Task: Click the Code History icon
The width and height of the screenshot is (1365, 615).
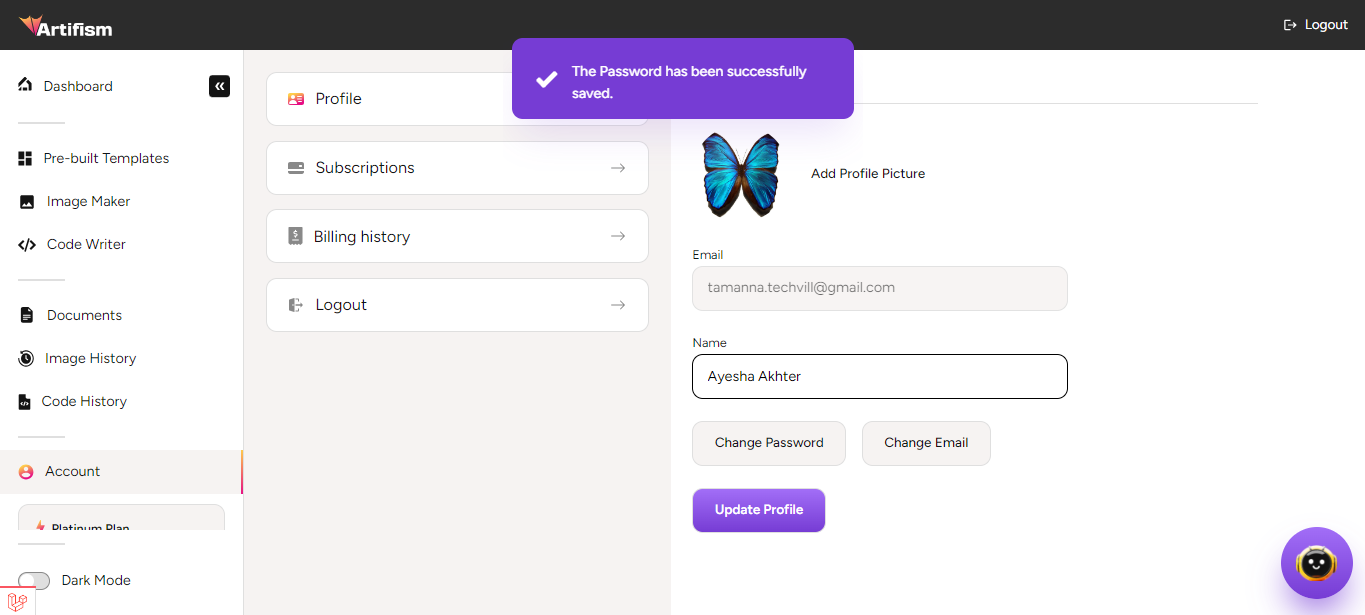Action: point(25,402)
